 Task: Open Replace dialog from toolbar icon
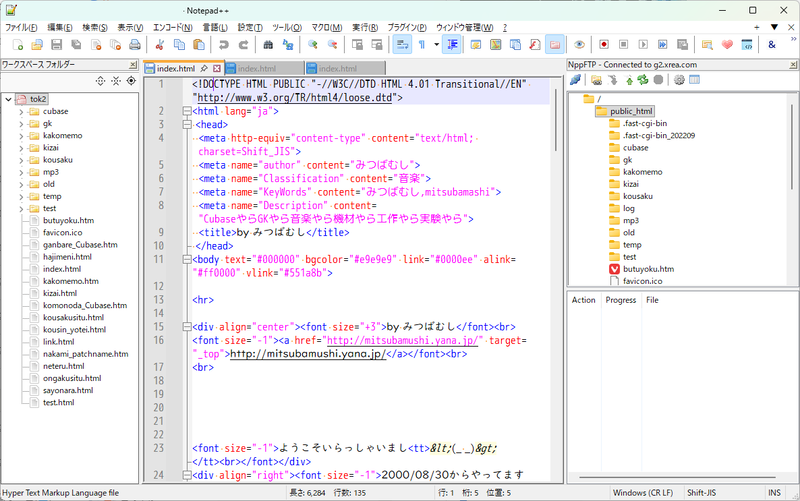[x=288, y=45]
